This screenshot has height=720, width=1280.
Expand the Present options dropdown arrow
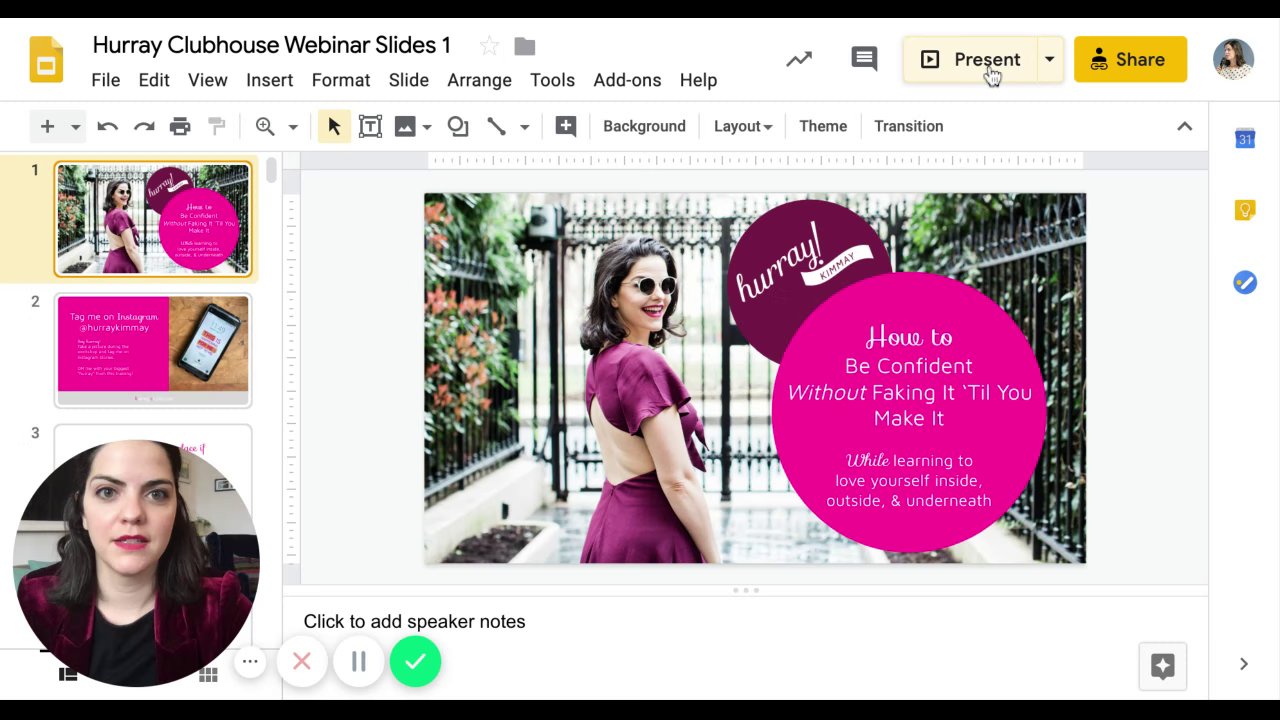pos(1049,60)
